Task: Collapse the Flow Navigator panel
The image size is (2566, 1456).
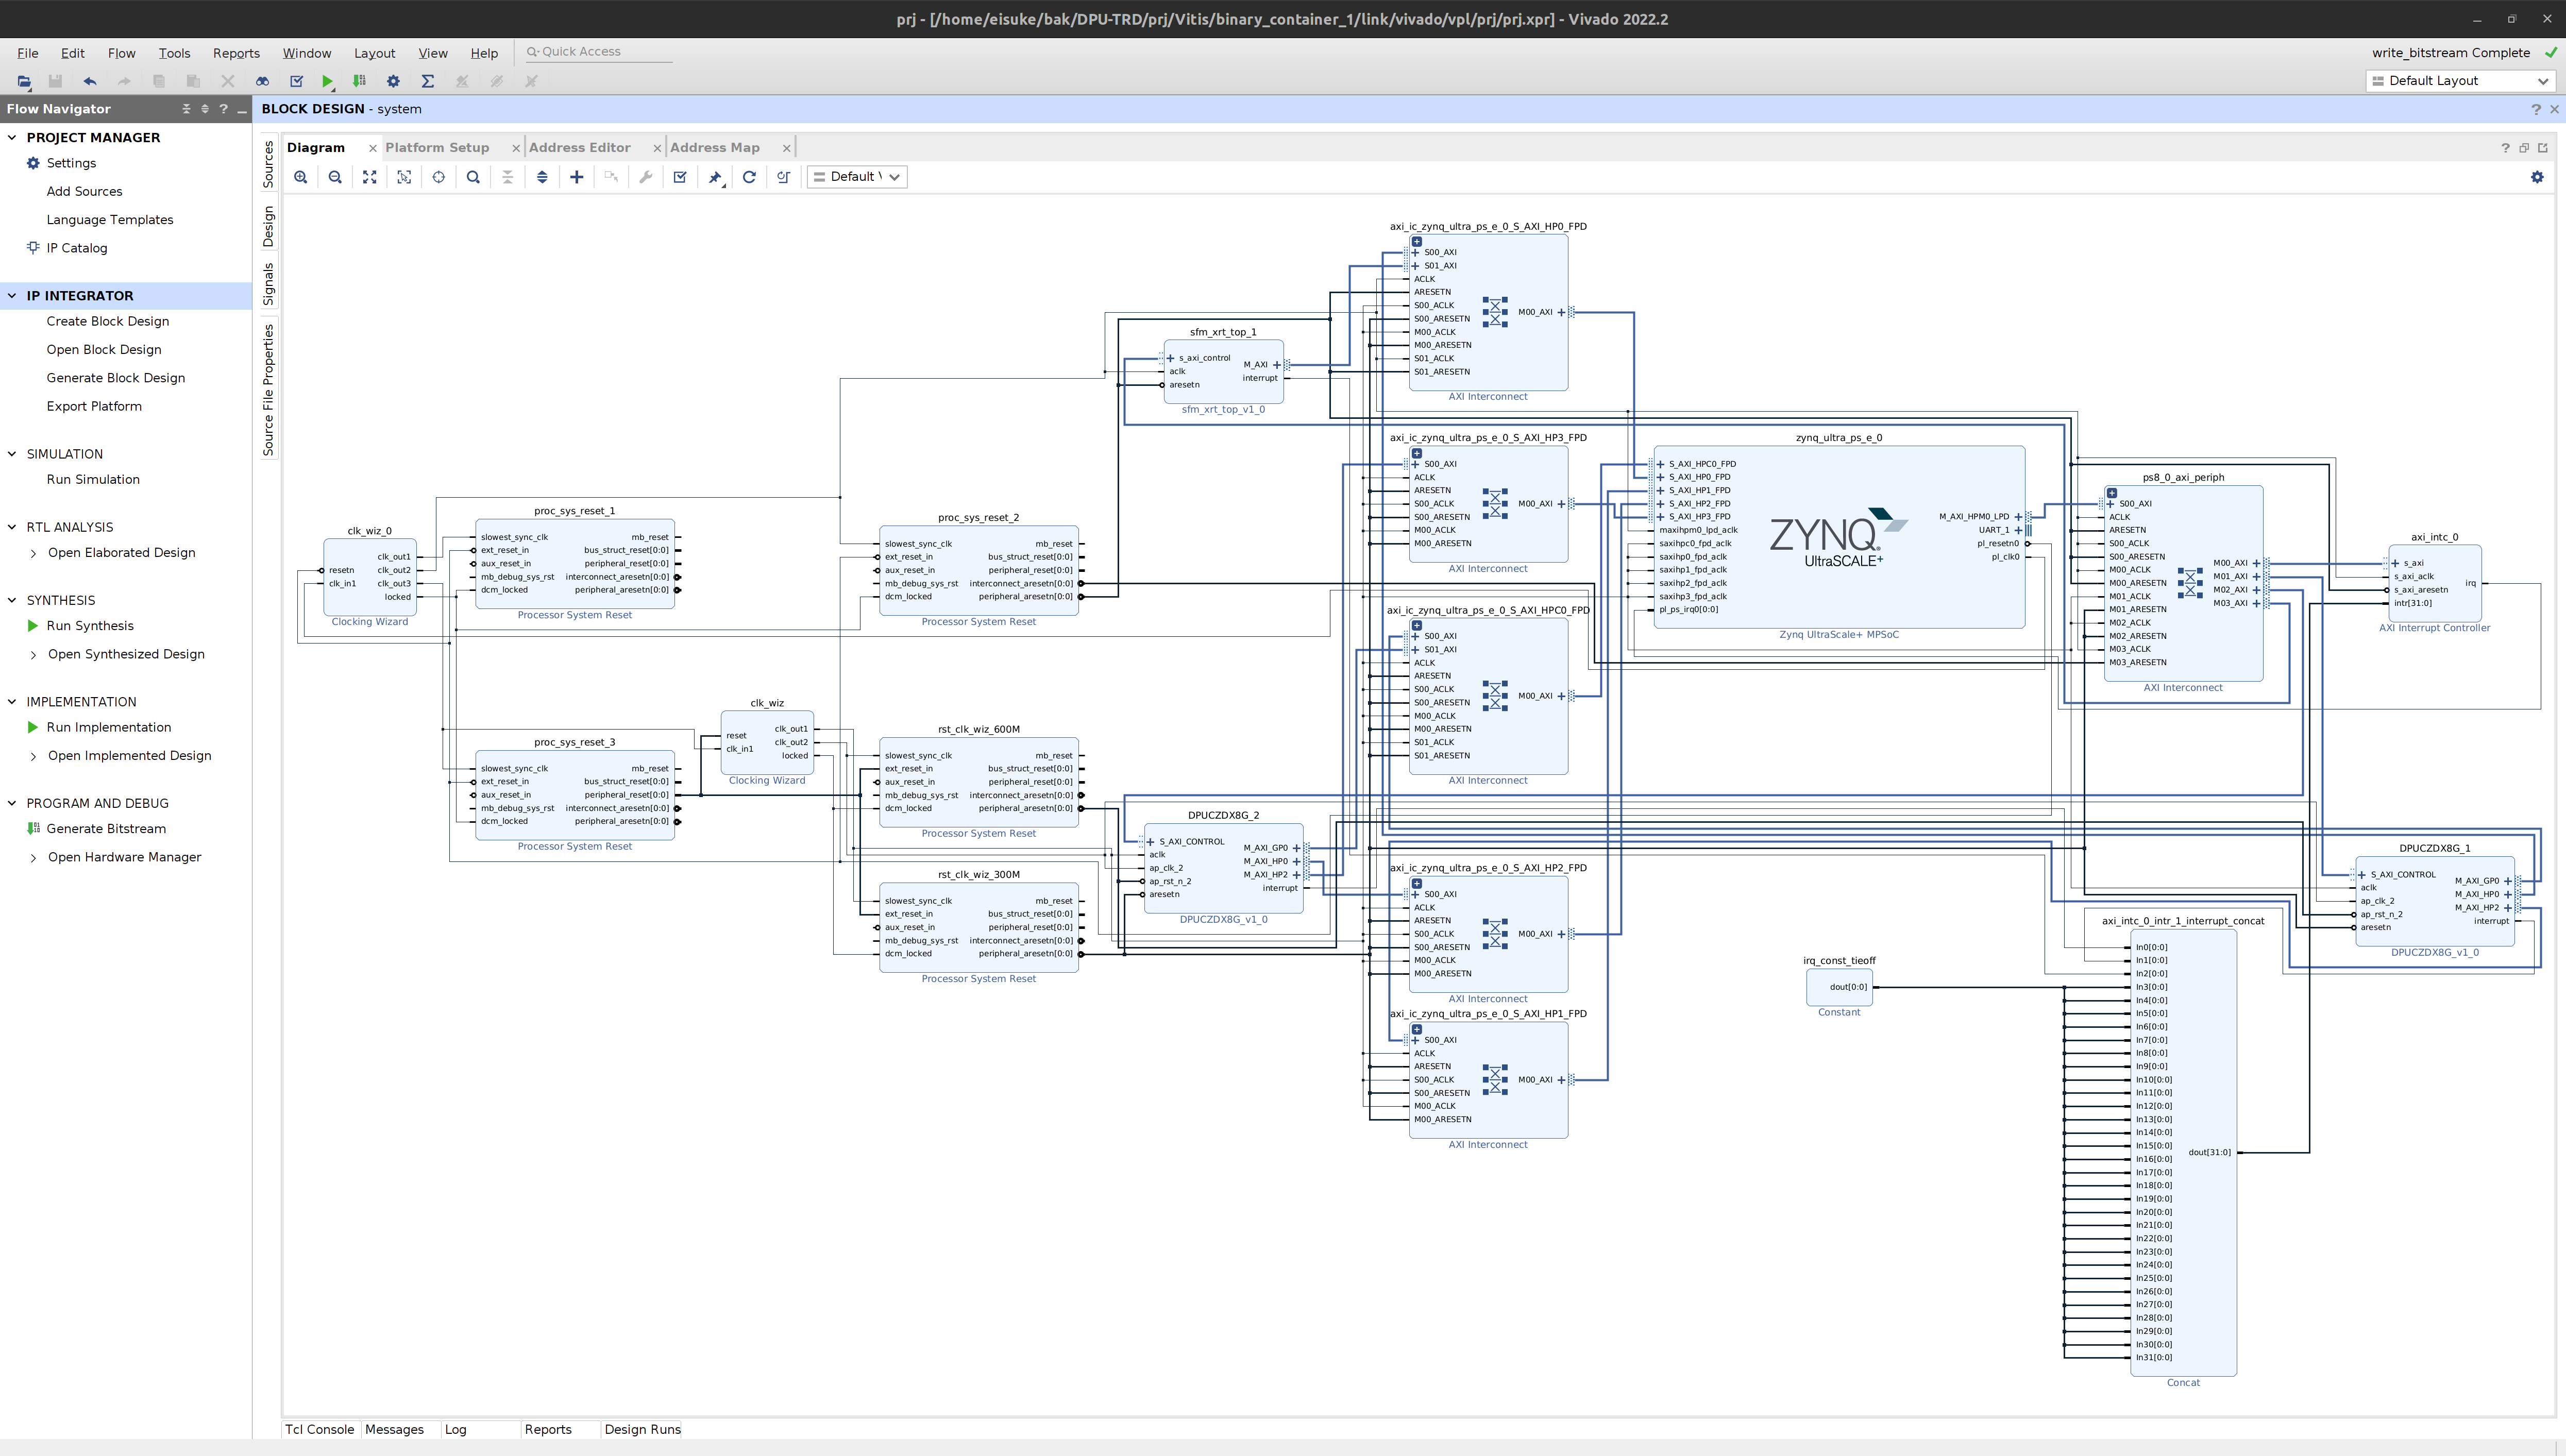Action: (x=241, y=109)
